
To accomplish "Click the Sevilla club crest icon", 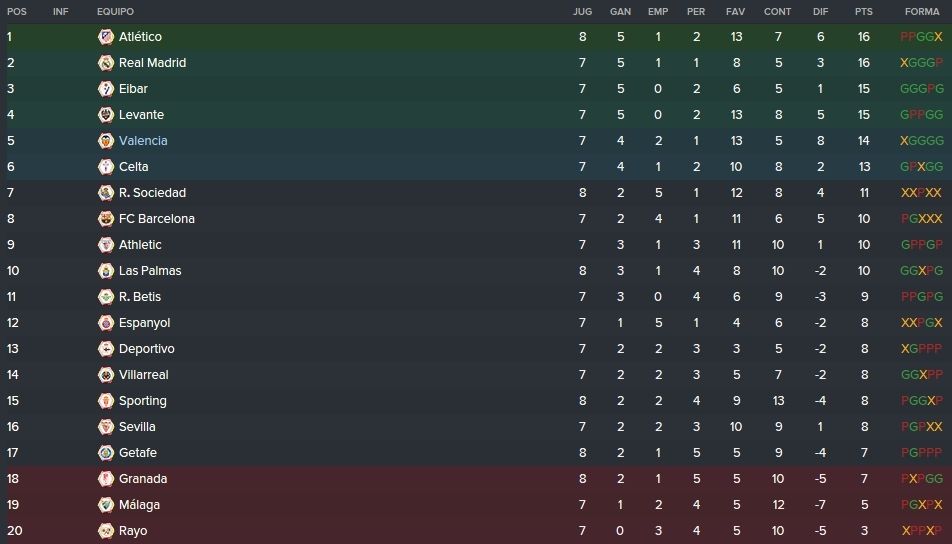I will point(106,427).
